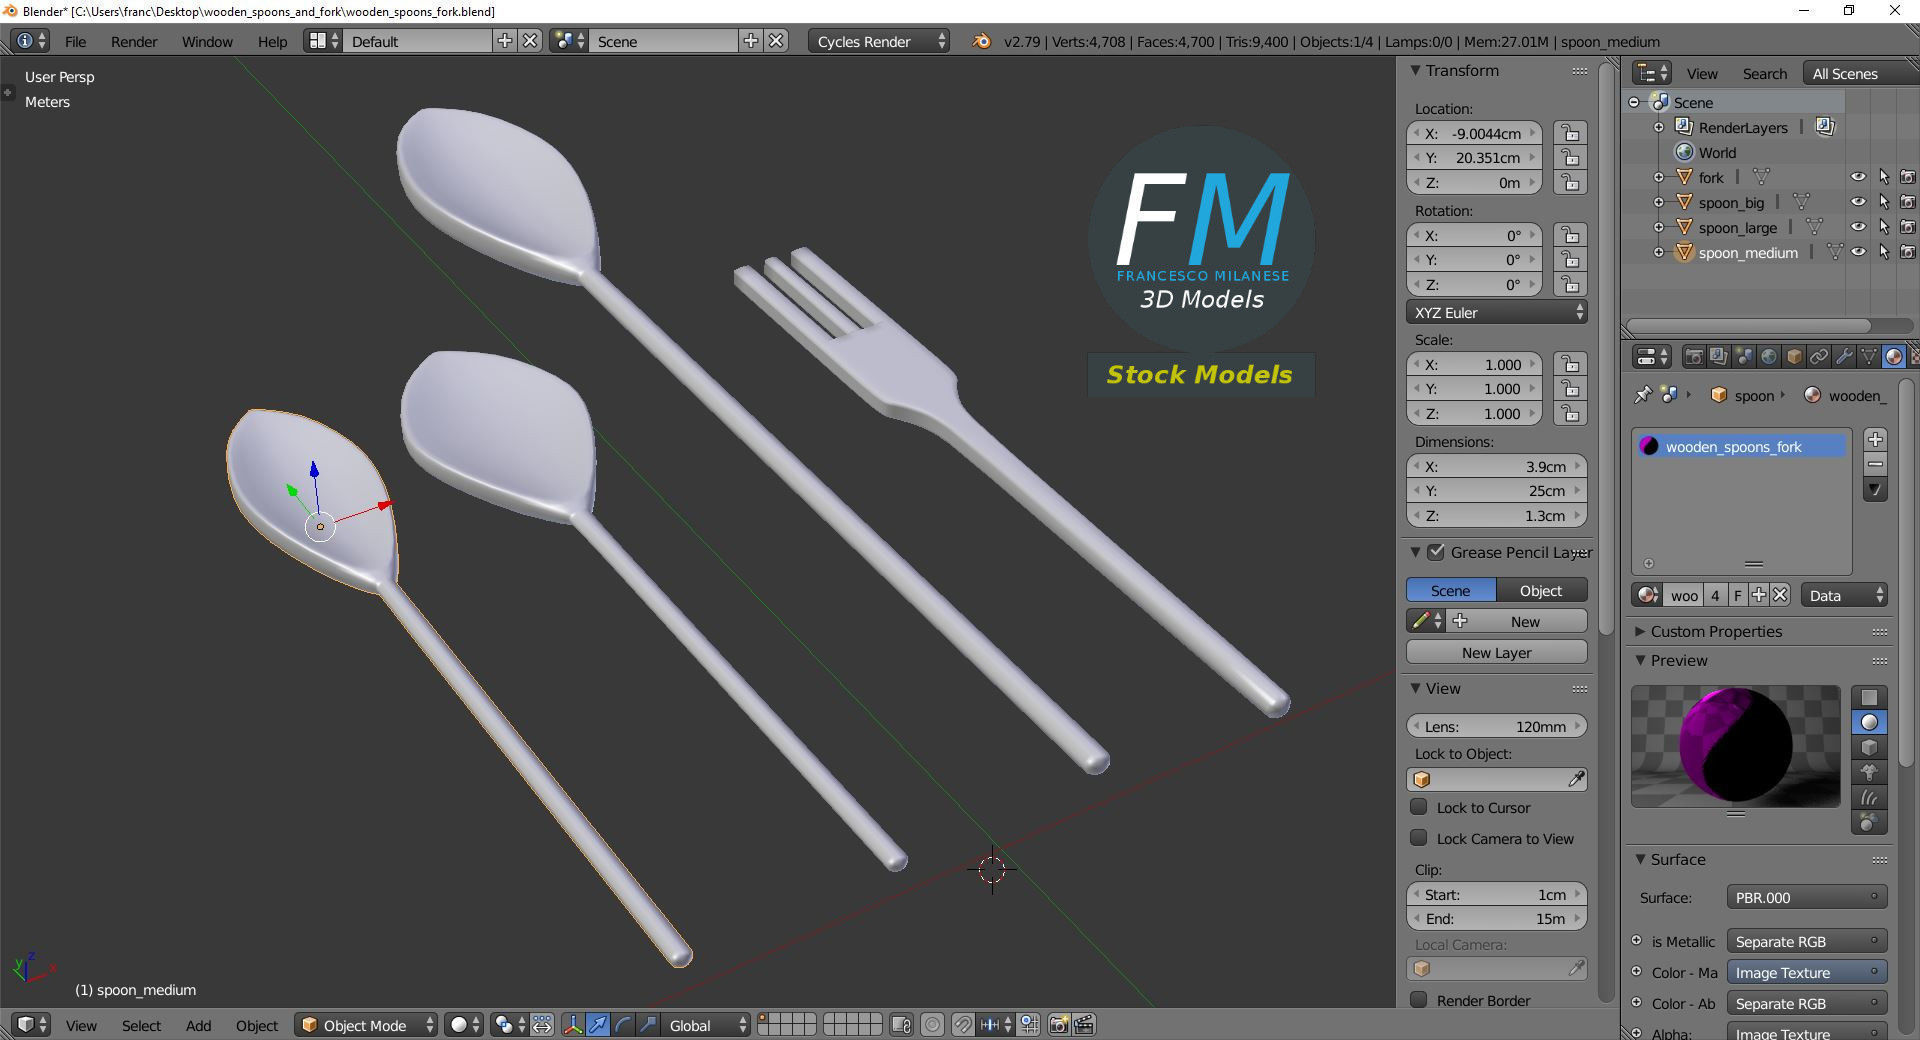Open XYZ Euler rotation mode dropdown

pos(1497,312)
